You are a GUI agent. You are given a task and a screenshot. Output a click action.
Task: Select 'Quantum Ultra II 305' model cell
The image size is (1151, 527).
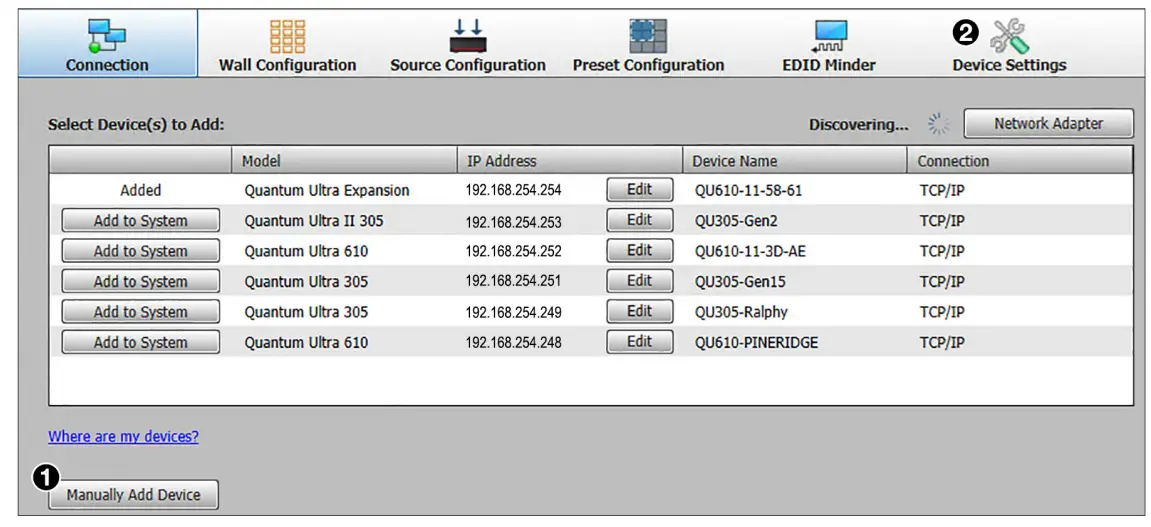(x=313, y=221)
